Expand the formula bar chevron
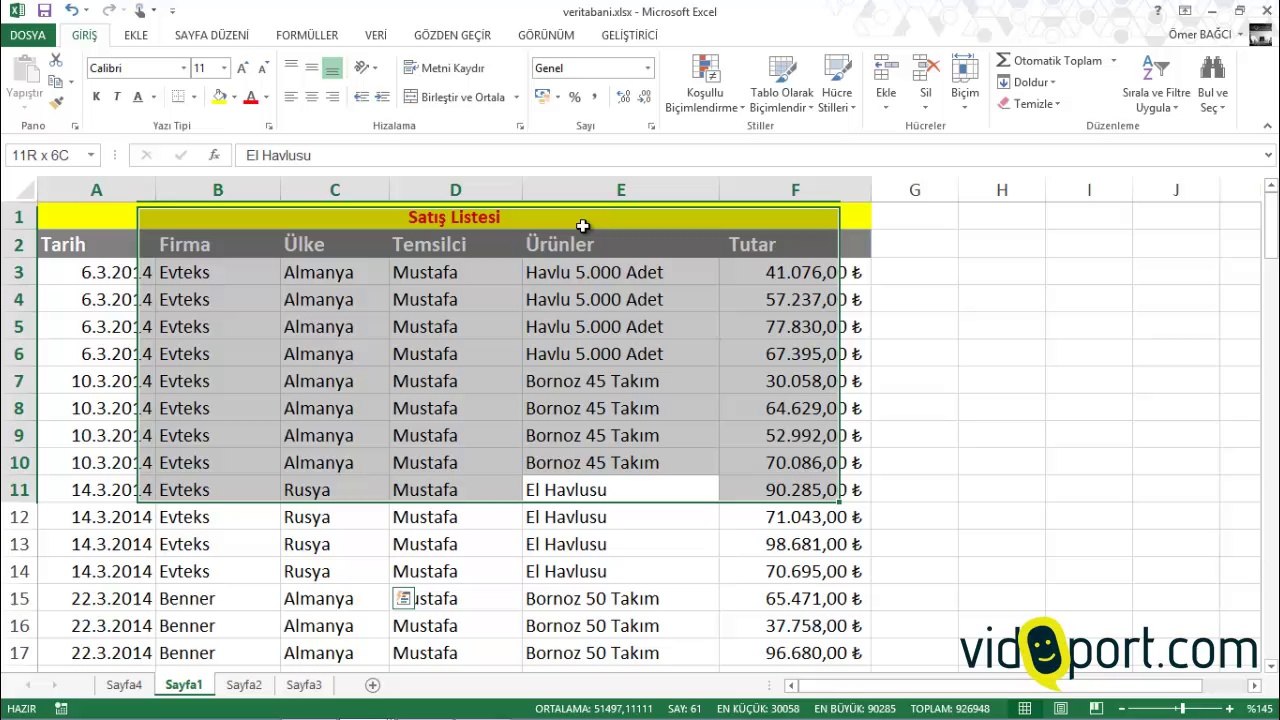Image resolution: width=1280 pixels, height=720 pixels. (1269, 155)
